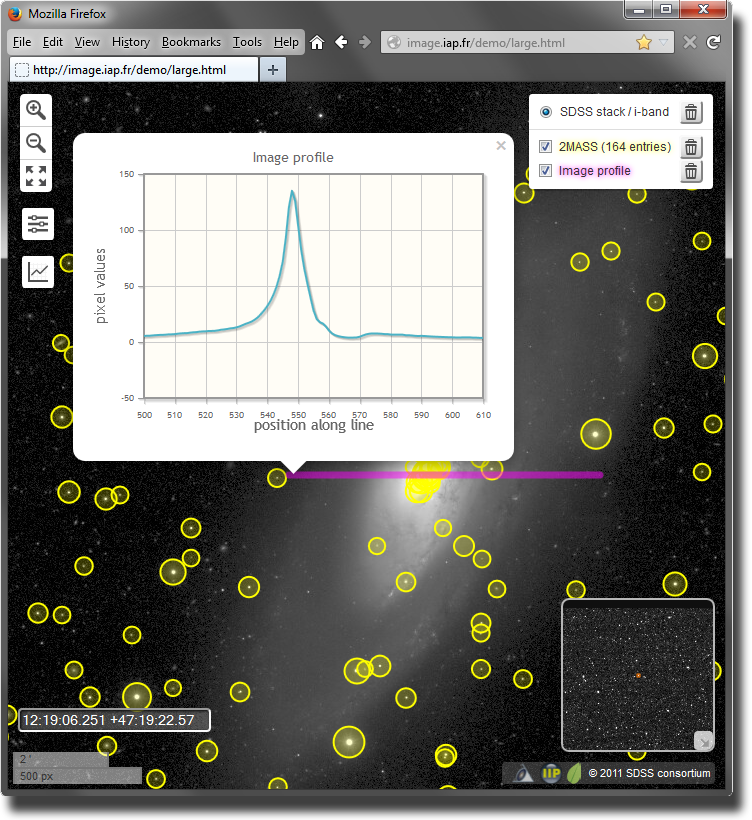Click the zoom in magnifier button
Image resolution: width=752 pixels, height=820 pixels.
(x=36, y=110)
